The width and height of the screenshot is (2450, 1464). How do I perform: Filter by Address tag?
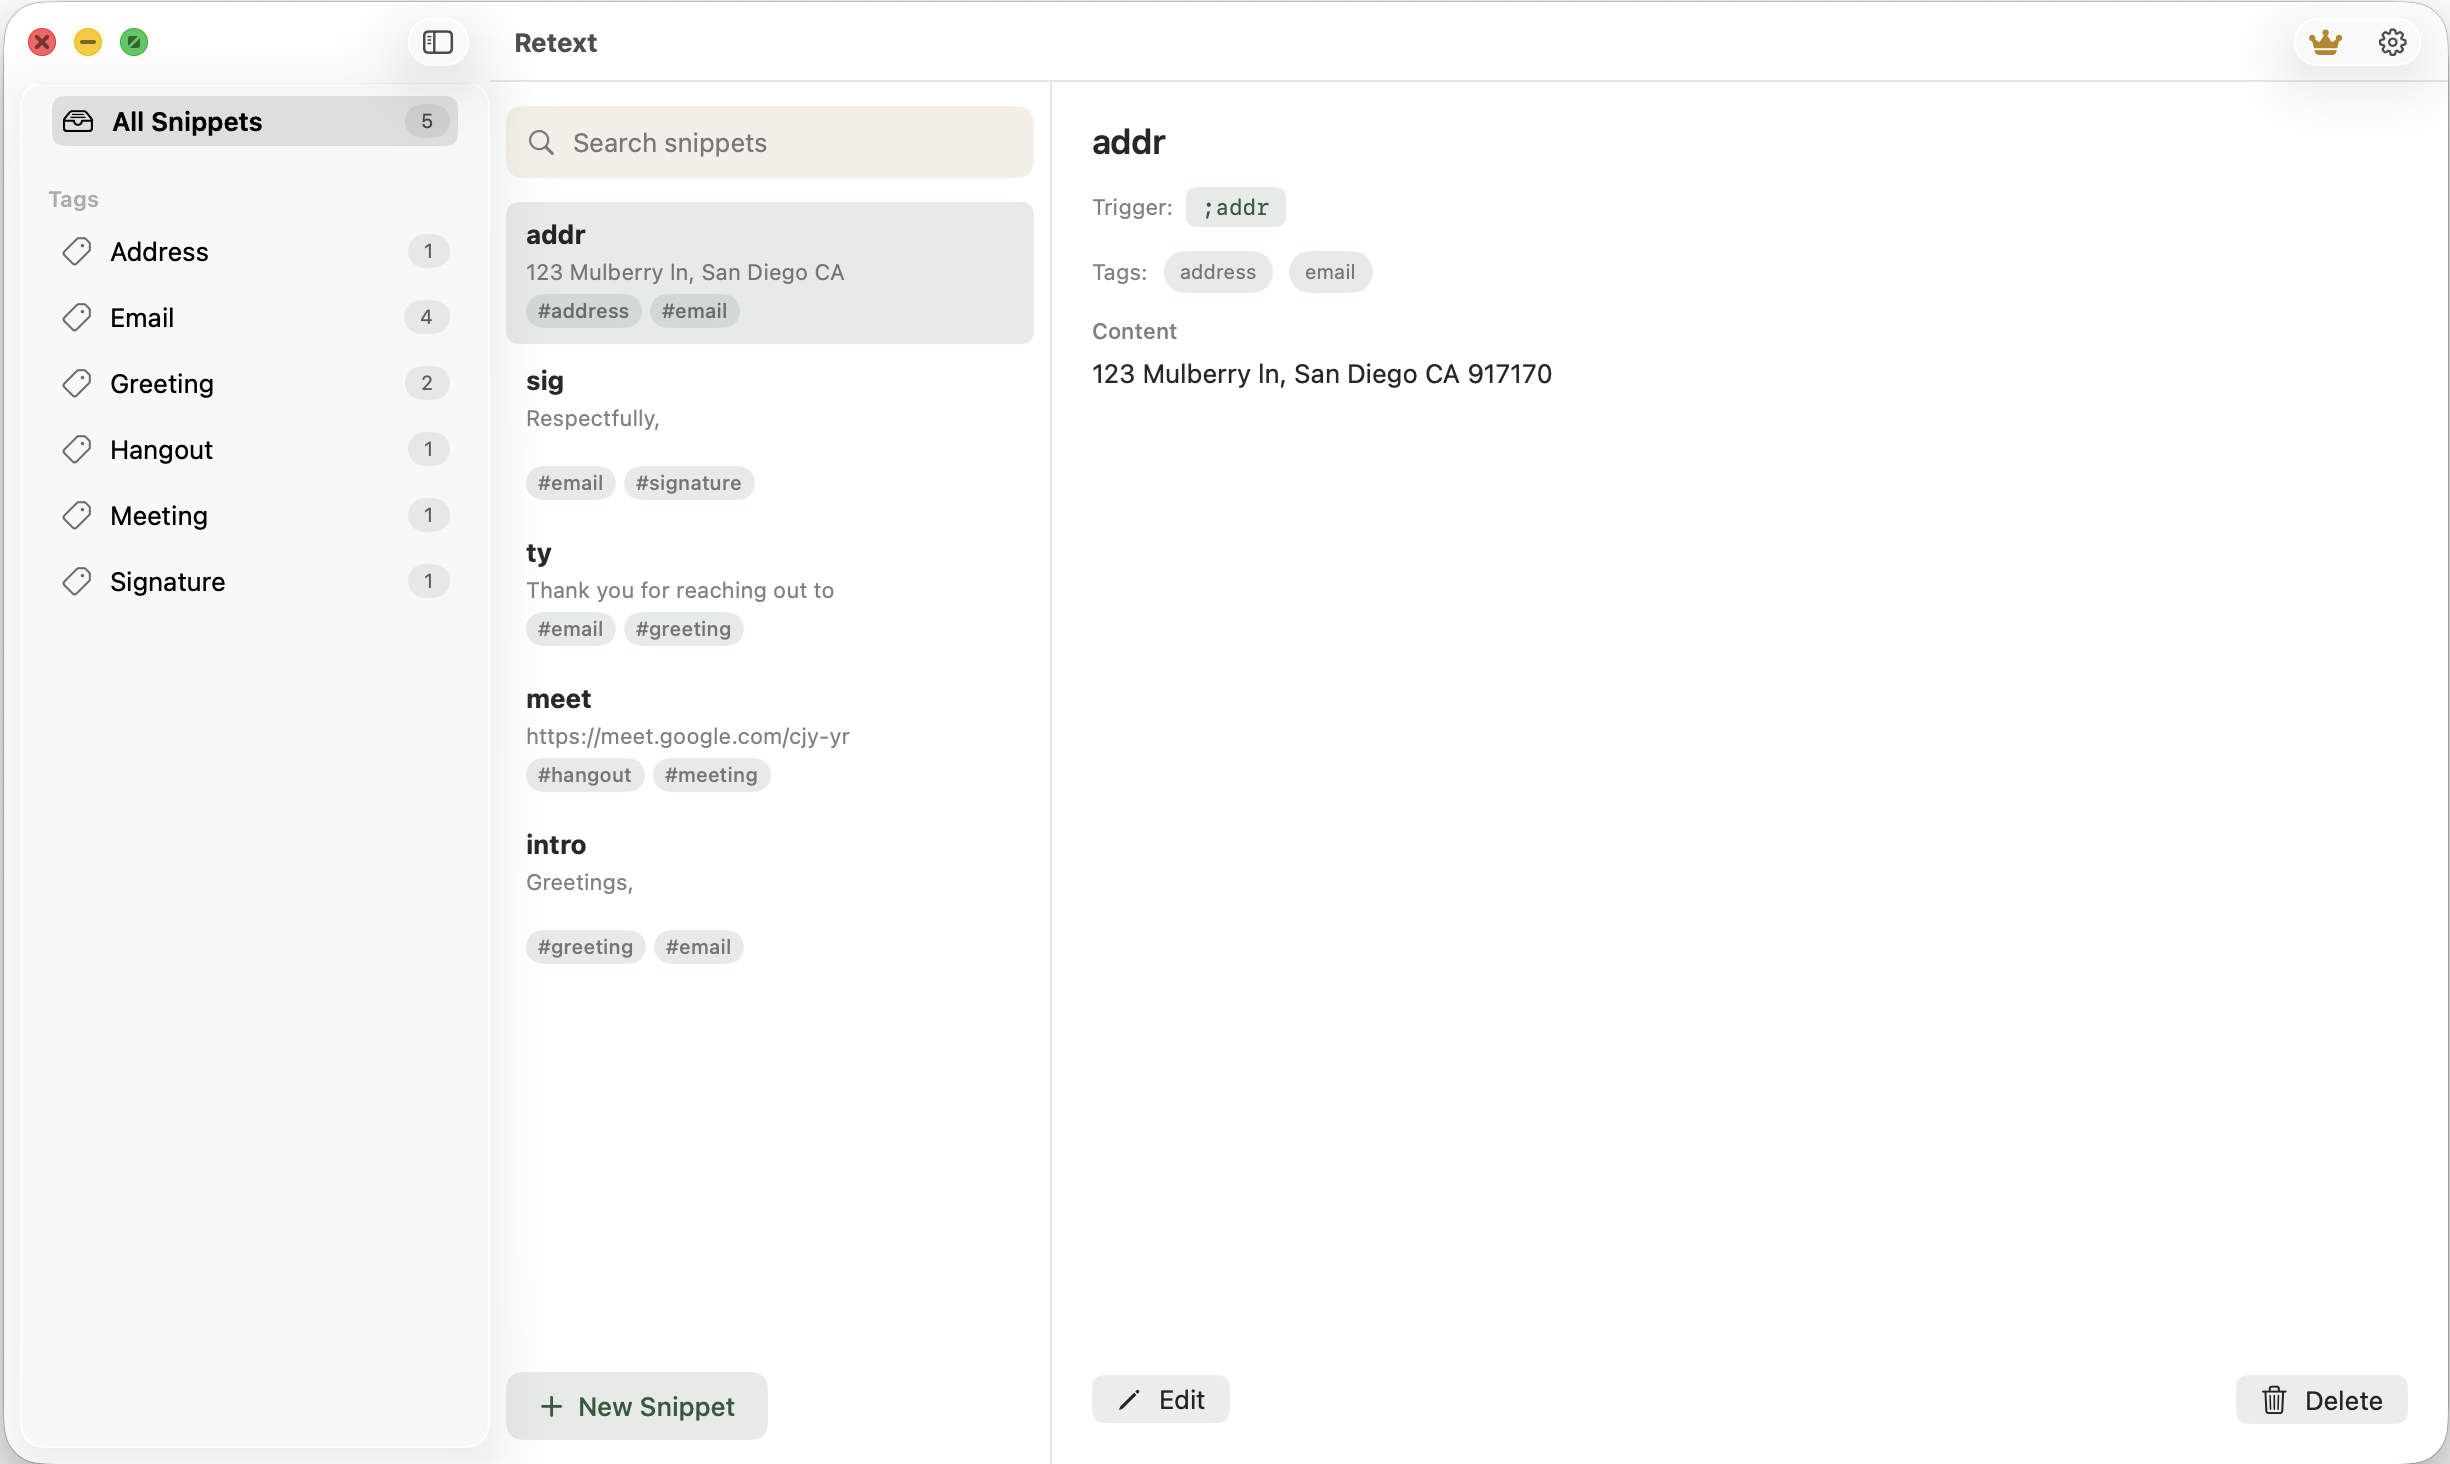point(255,251)
